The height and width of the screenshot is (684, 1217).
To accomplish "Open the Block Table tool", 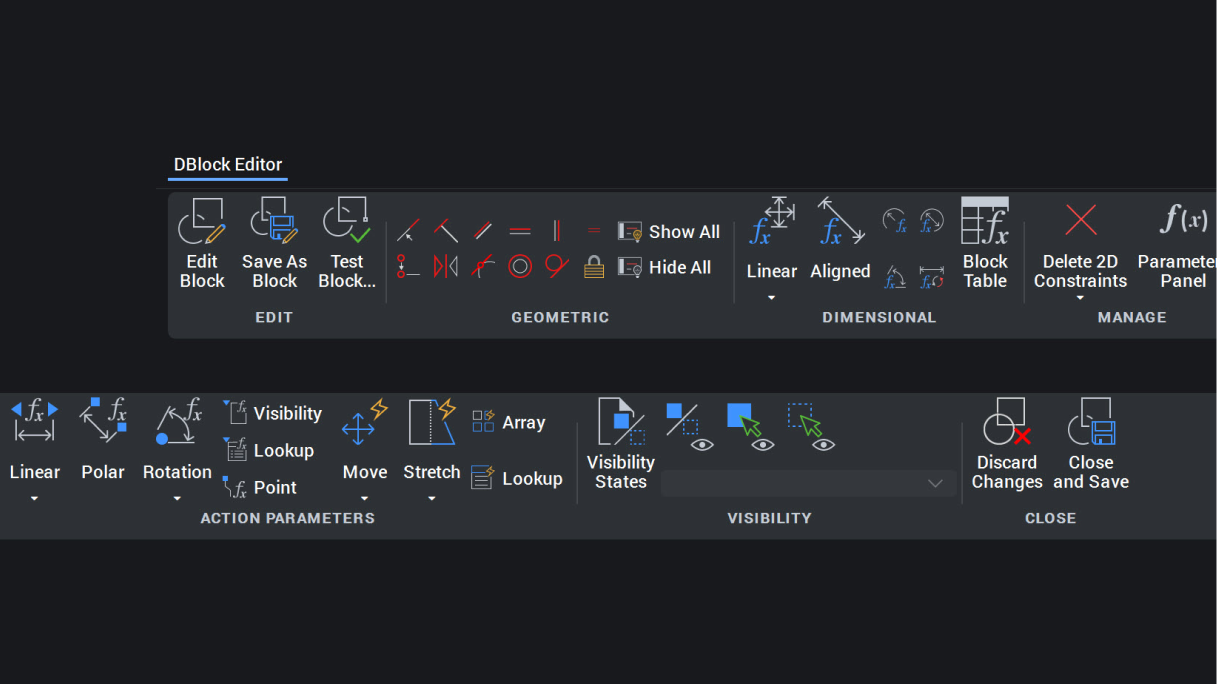I will pyautogui.click(x=985, y=243).
